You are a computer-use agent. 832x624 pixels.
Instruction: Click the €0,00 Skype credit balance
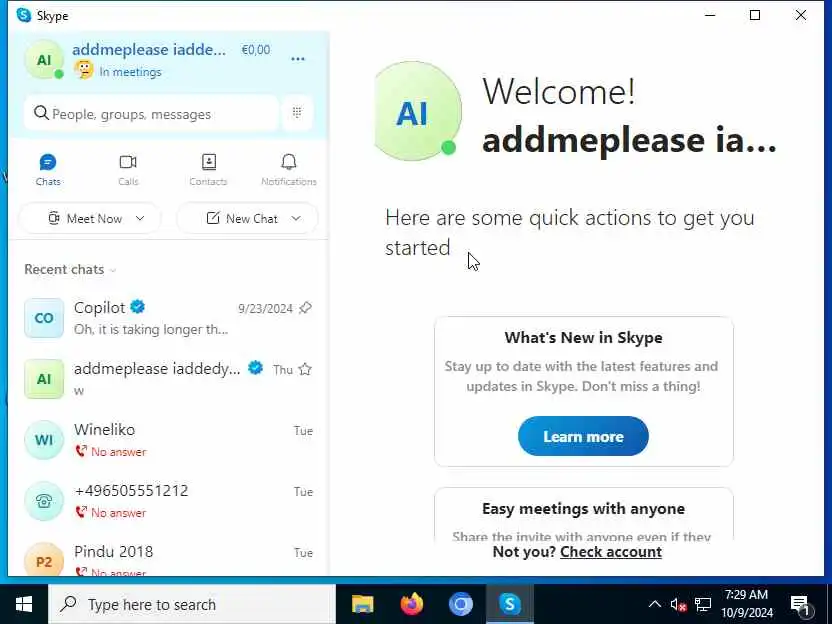tap(256, 50)
